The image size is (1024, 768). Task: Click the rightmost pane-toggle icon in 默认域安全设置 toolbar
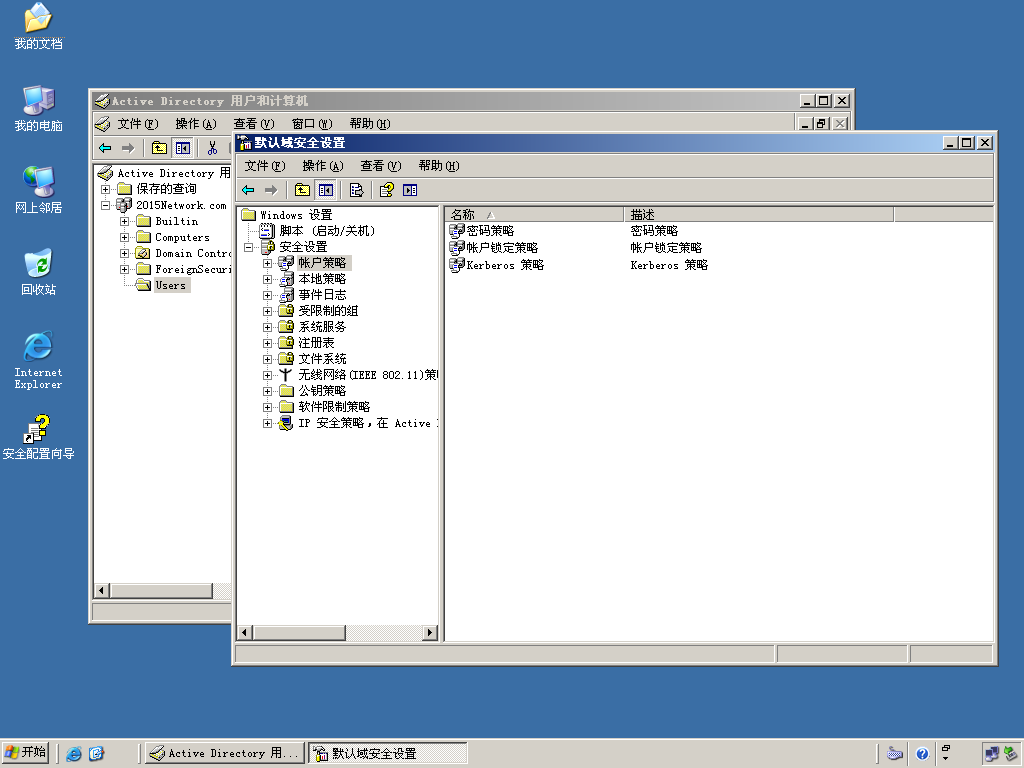[410, 190]
